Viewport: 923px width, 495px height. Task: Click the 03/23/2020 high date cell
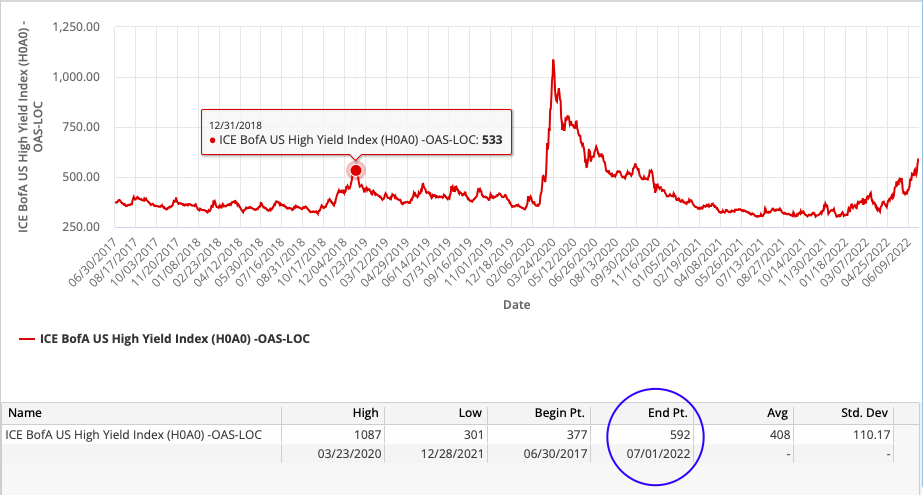(x=333, y=454)
